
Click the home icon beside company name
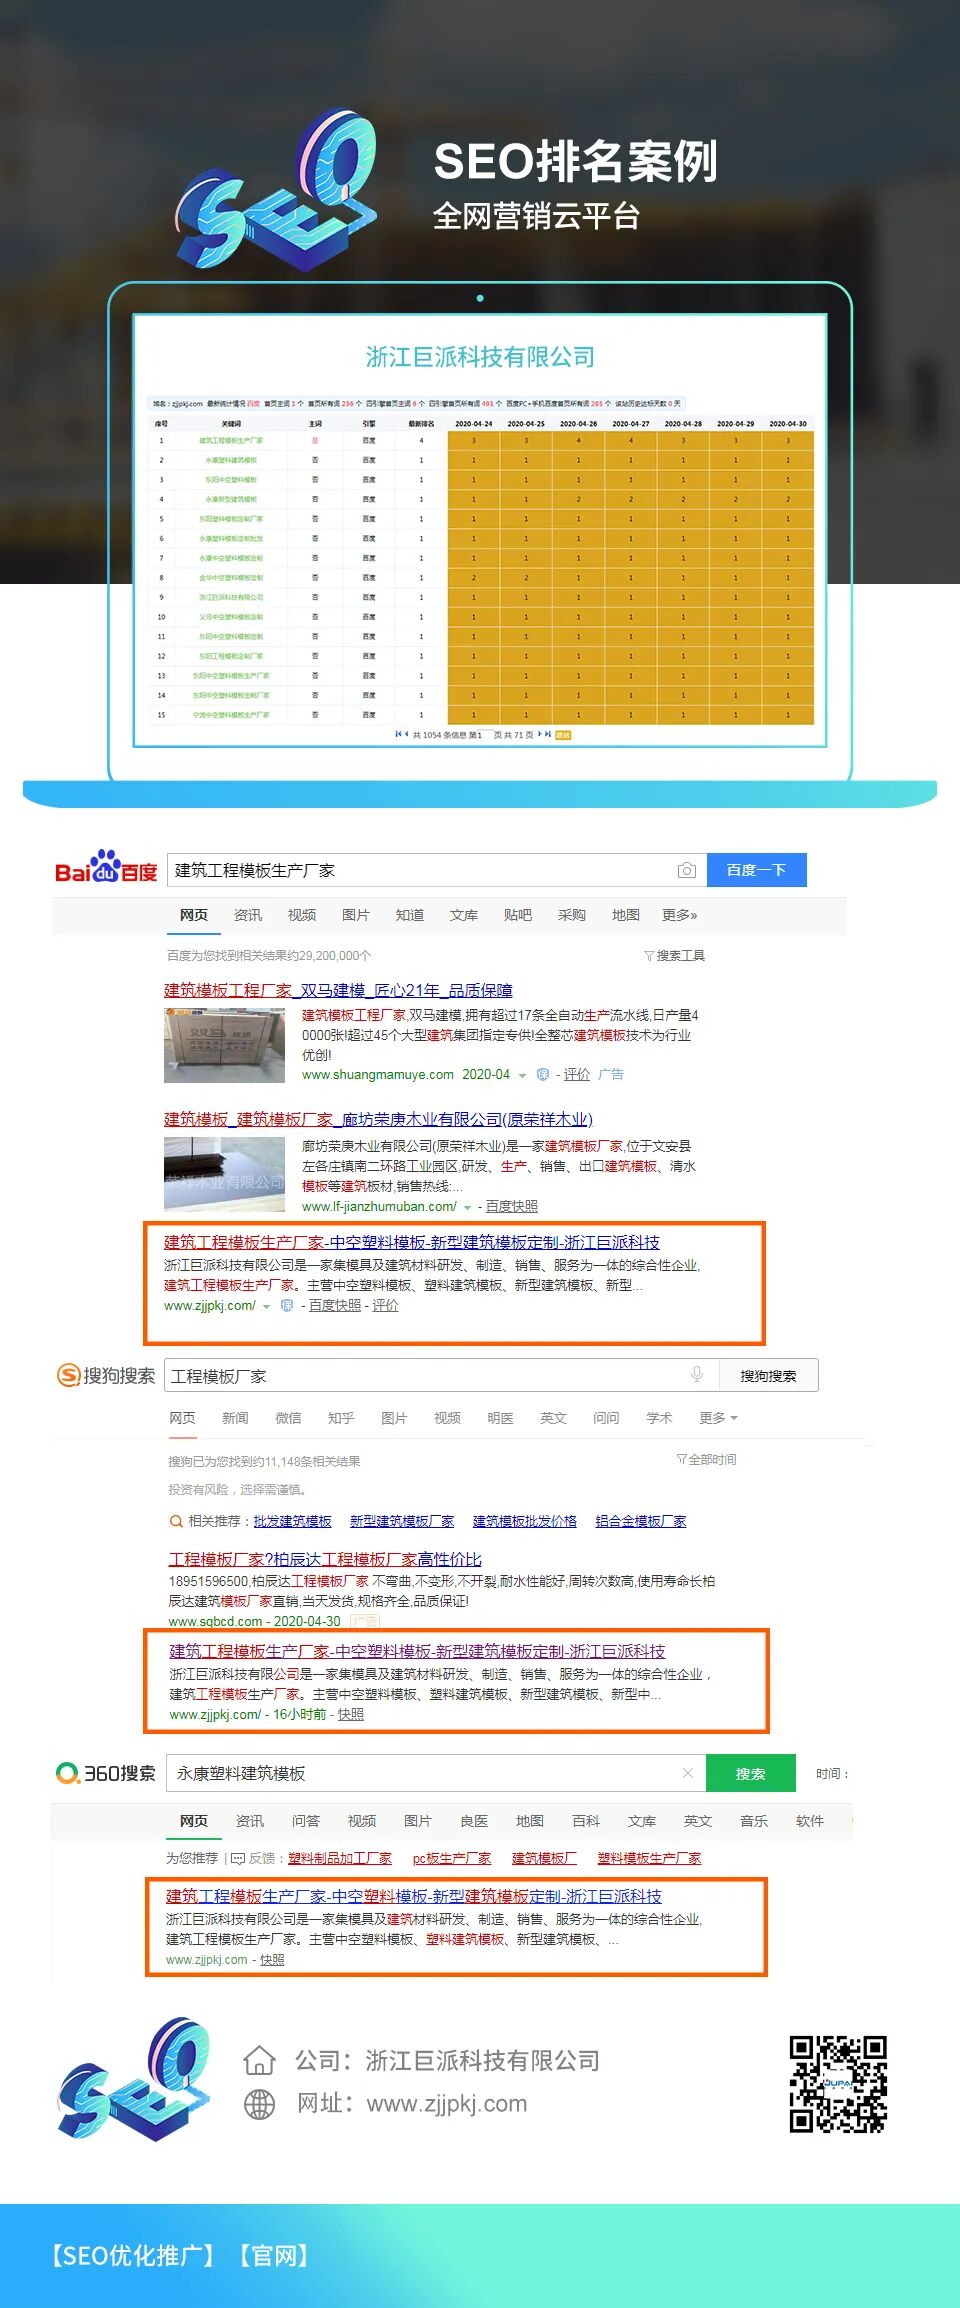[259, 2060]
